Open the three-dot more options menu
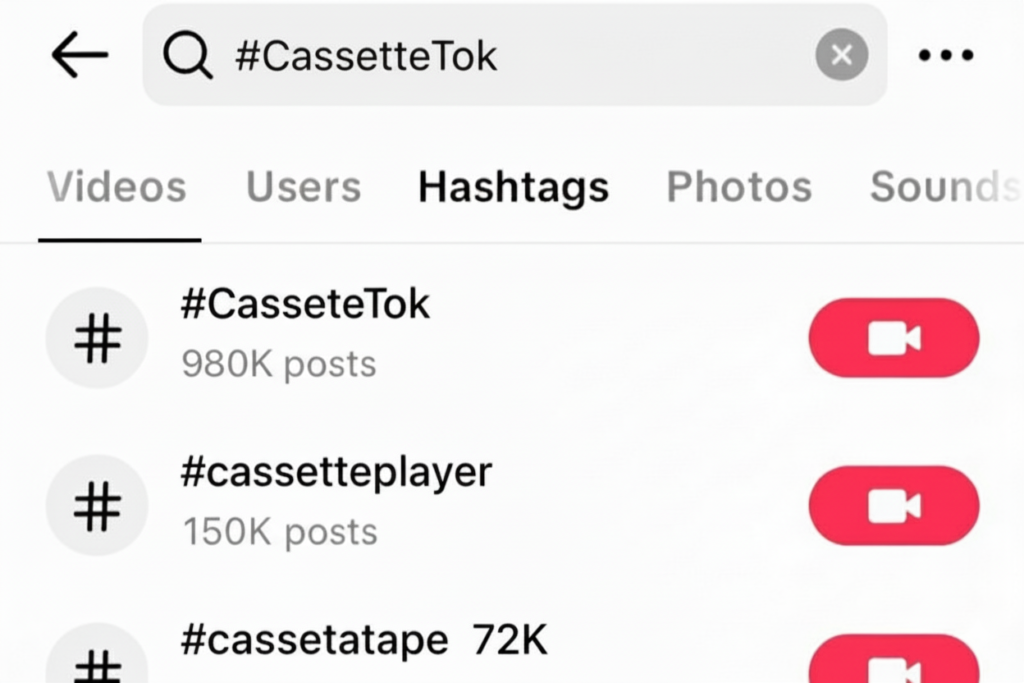 [946, 56]
